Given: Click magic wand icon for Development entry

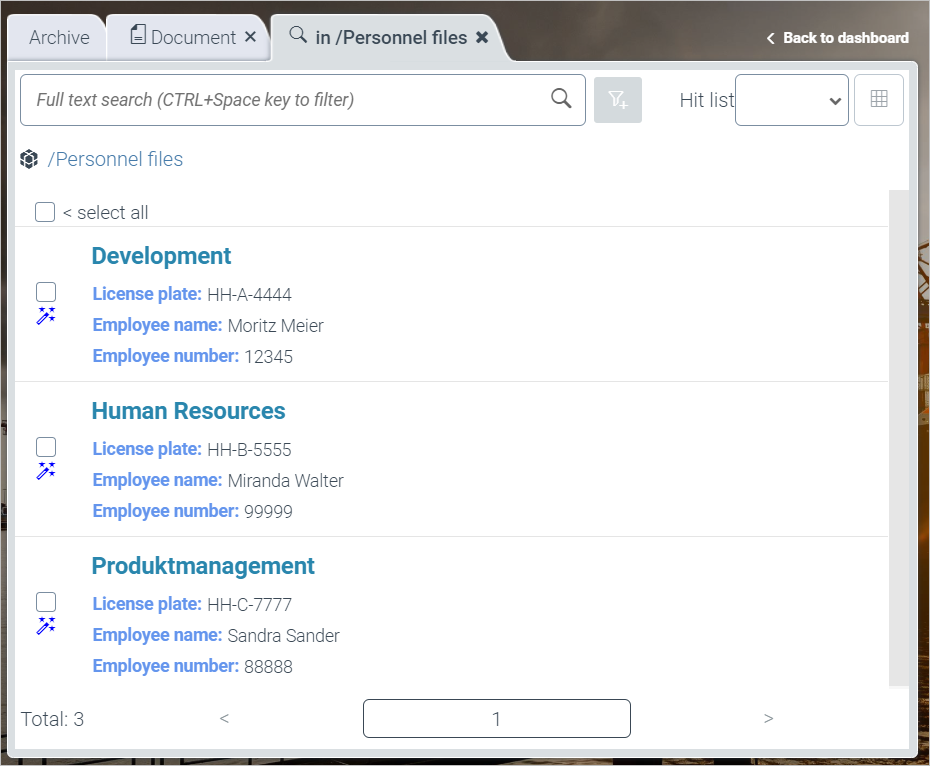Looking at the screenshot, I should [45, 316].
